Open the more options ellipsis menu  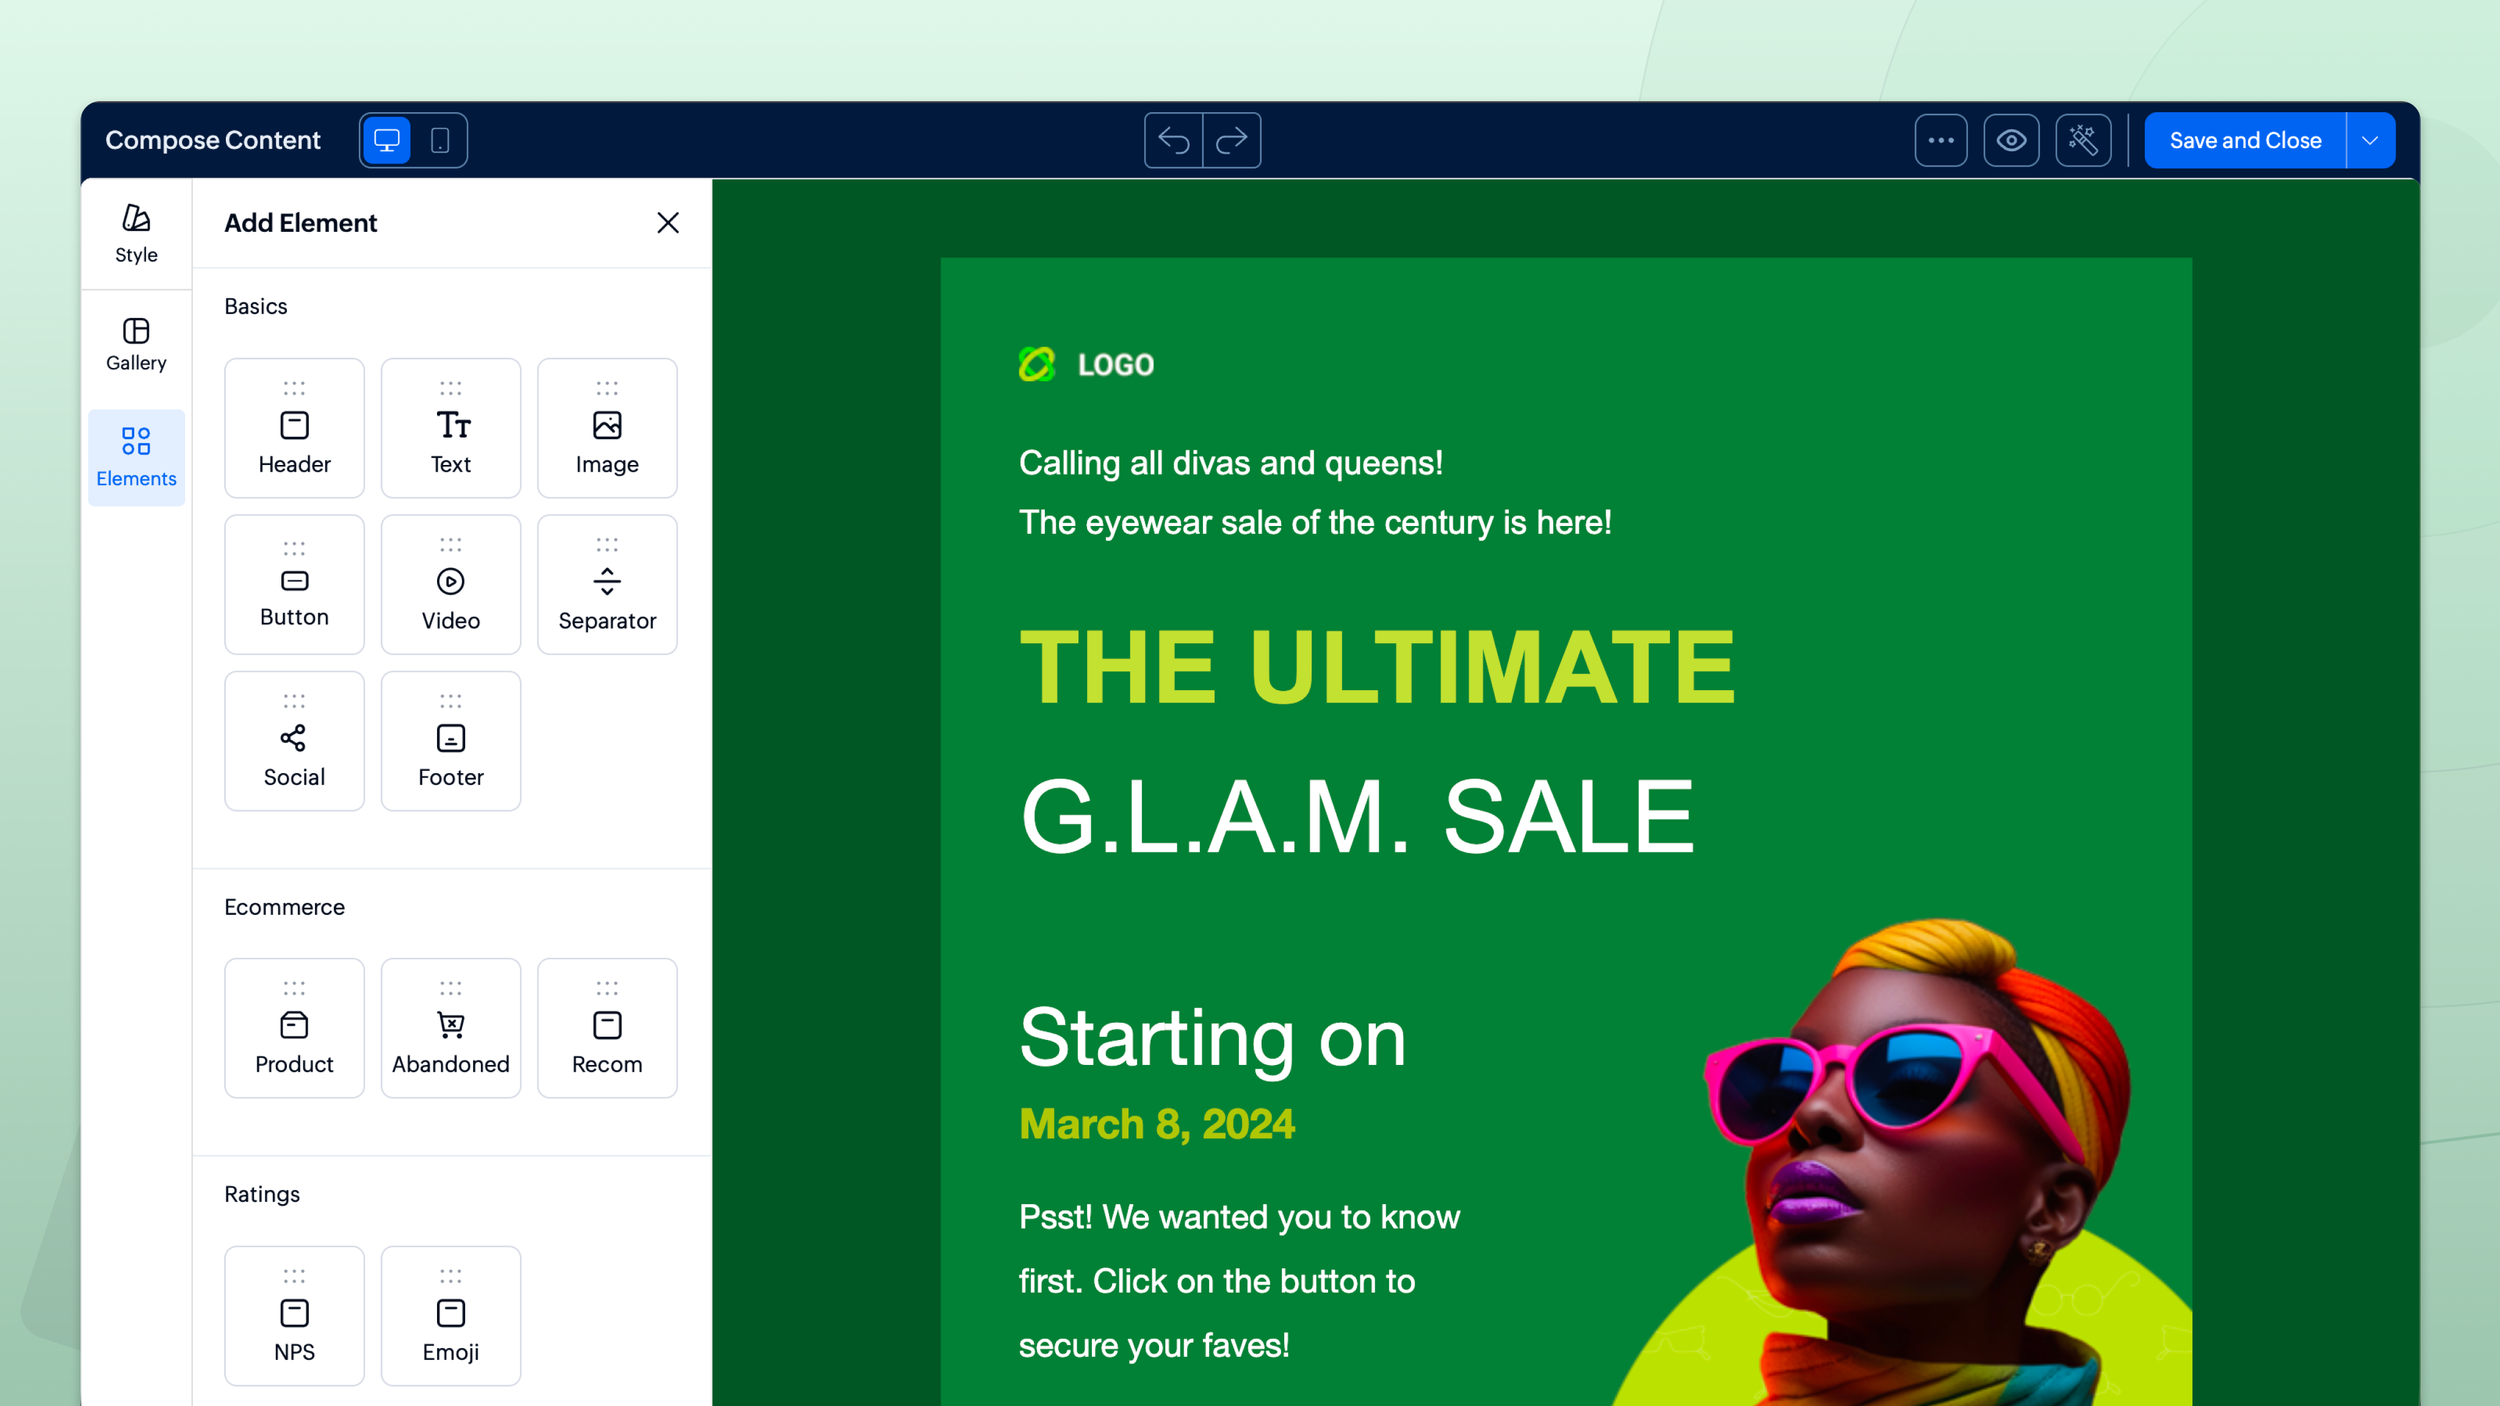pyautogui.click(x=1941, y=140)
